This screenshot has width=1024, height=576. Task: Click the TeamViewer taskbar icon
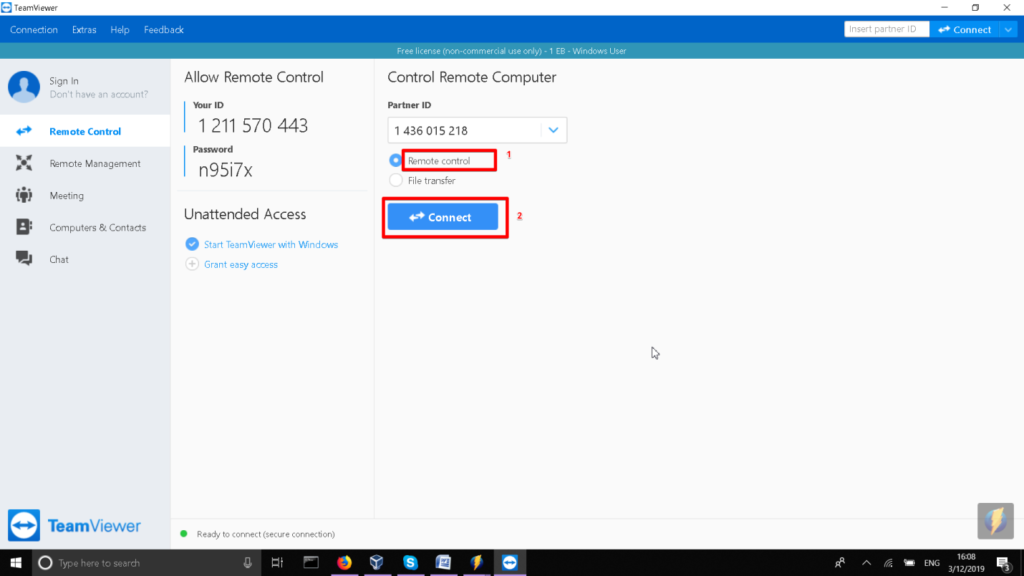(x=509, y=562)
